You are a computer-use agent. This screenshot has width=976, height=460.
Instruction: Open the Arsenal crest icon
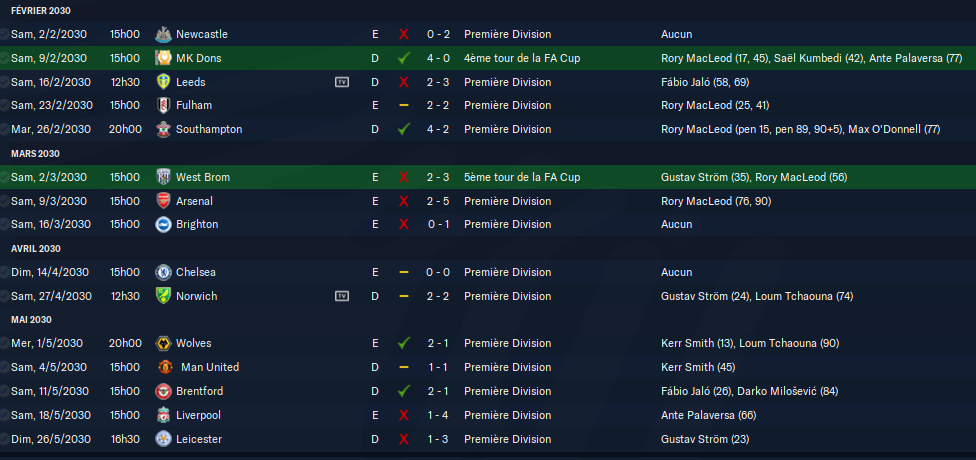tap(163, 201)
